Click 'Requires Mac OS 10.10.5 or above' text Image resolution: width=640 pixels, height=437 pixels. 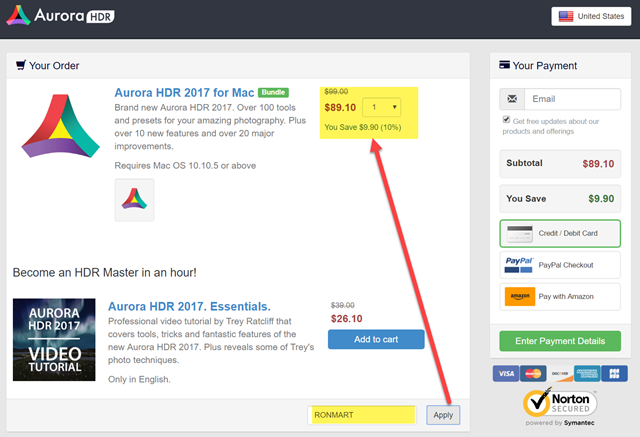185,166
